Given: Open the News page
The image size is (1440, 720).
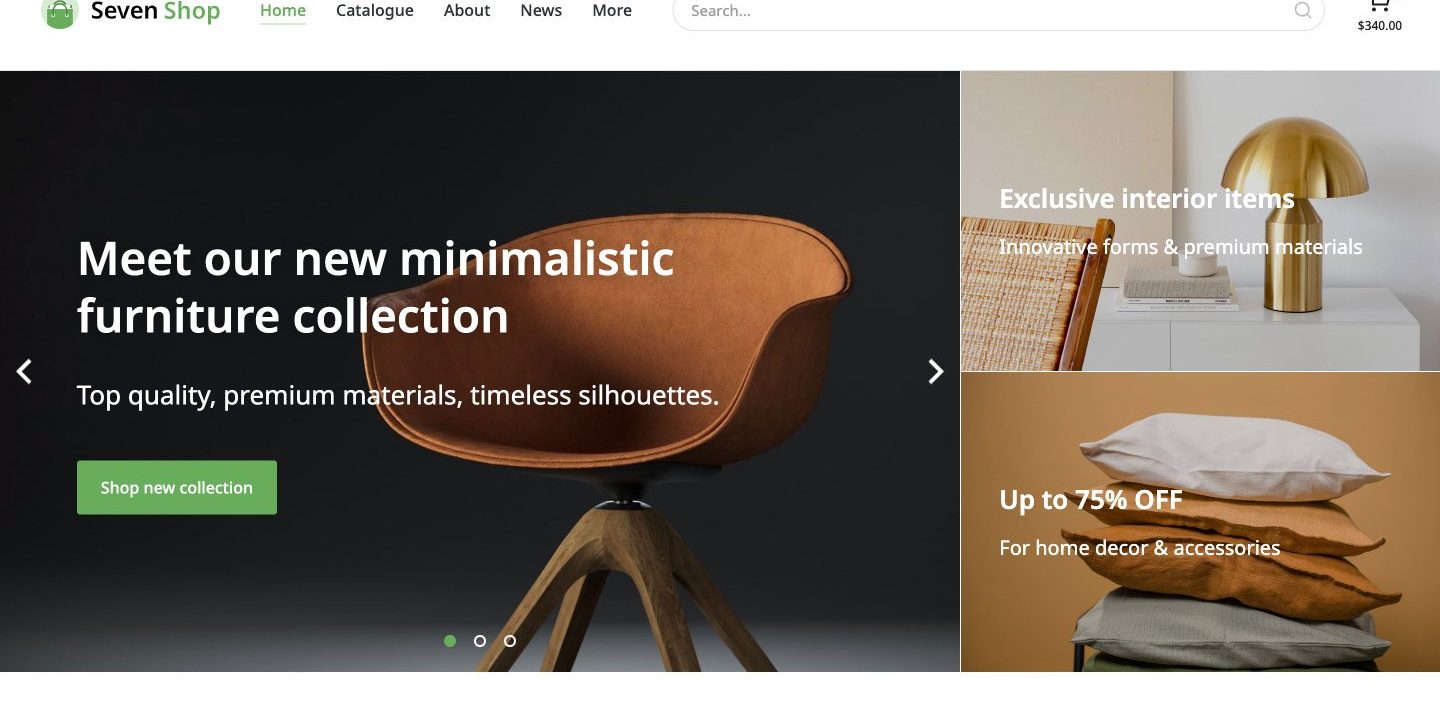Looking at the screenshot, I should 541,11.
